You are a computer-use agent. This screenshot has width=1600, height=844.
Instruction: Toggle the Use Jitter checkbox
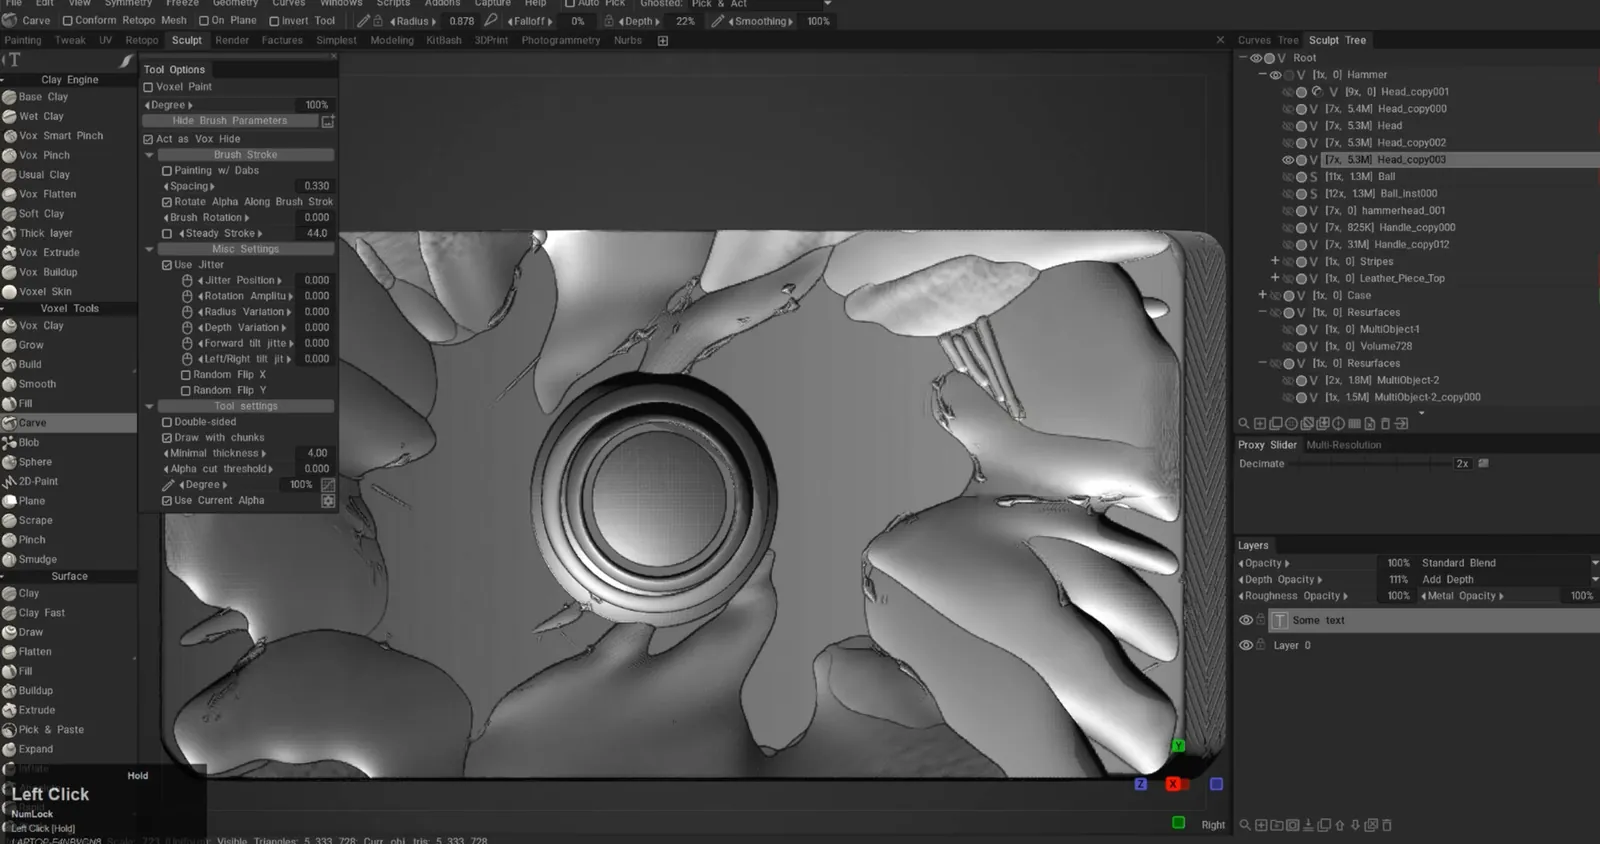click(167, 265)
